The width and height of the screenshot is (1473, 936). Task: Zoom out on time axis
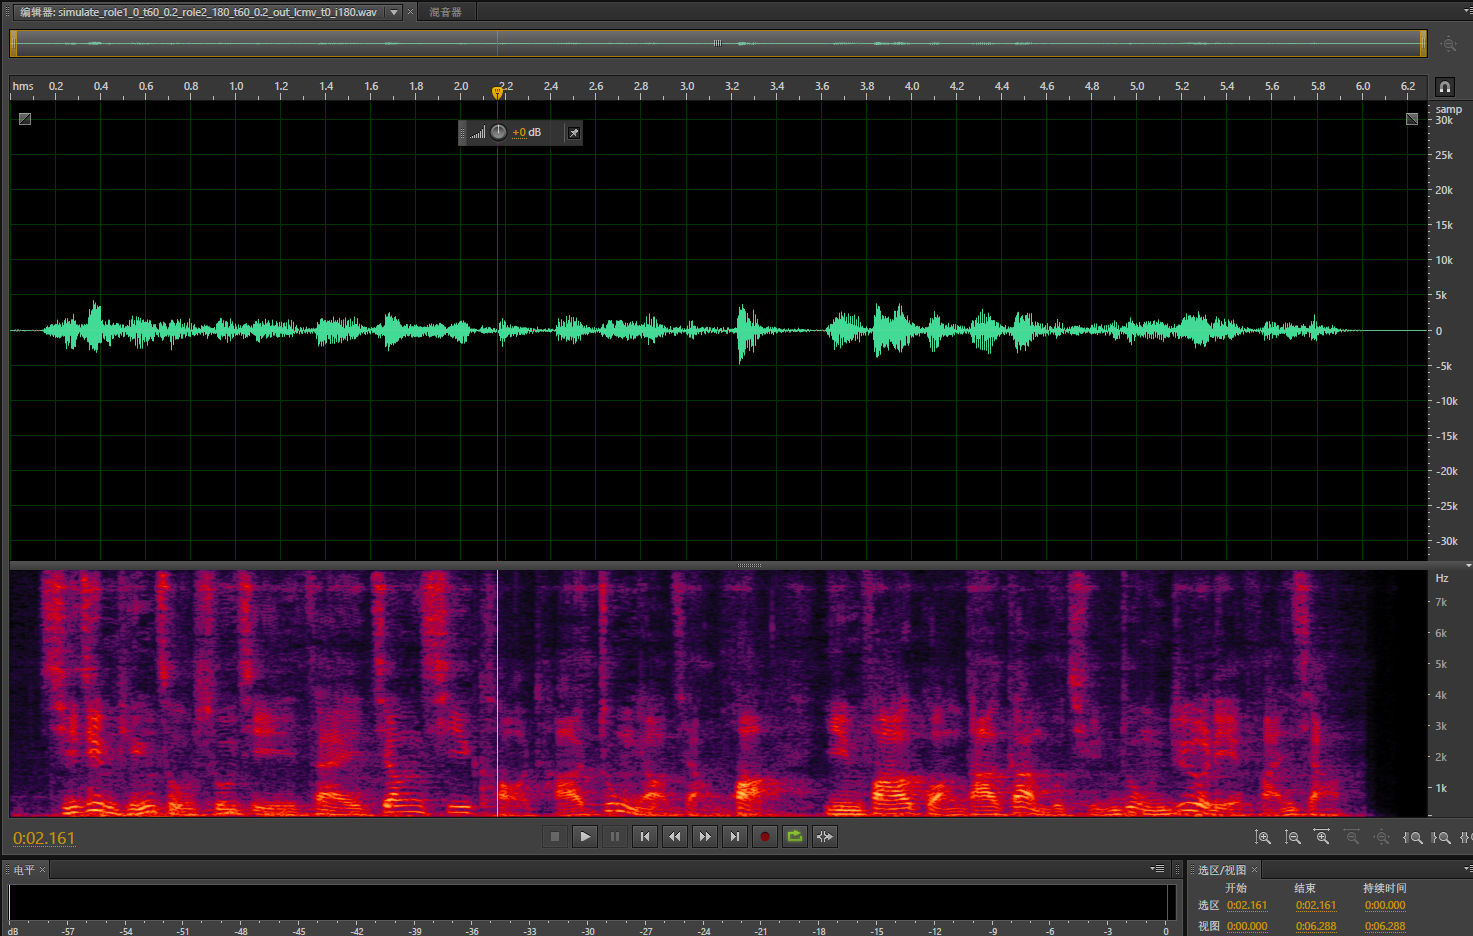[x=1352, y=838]
